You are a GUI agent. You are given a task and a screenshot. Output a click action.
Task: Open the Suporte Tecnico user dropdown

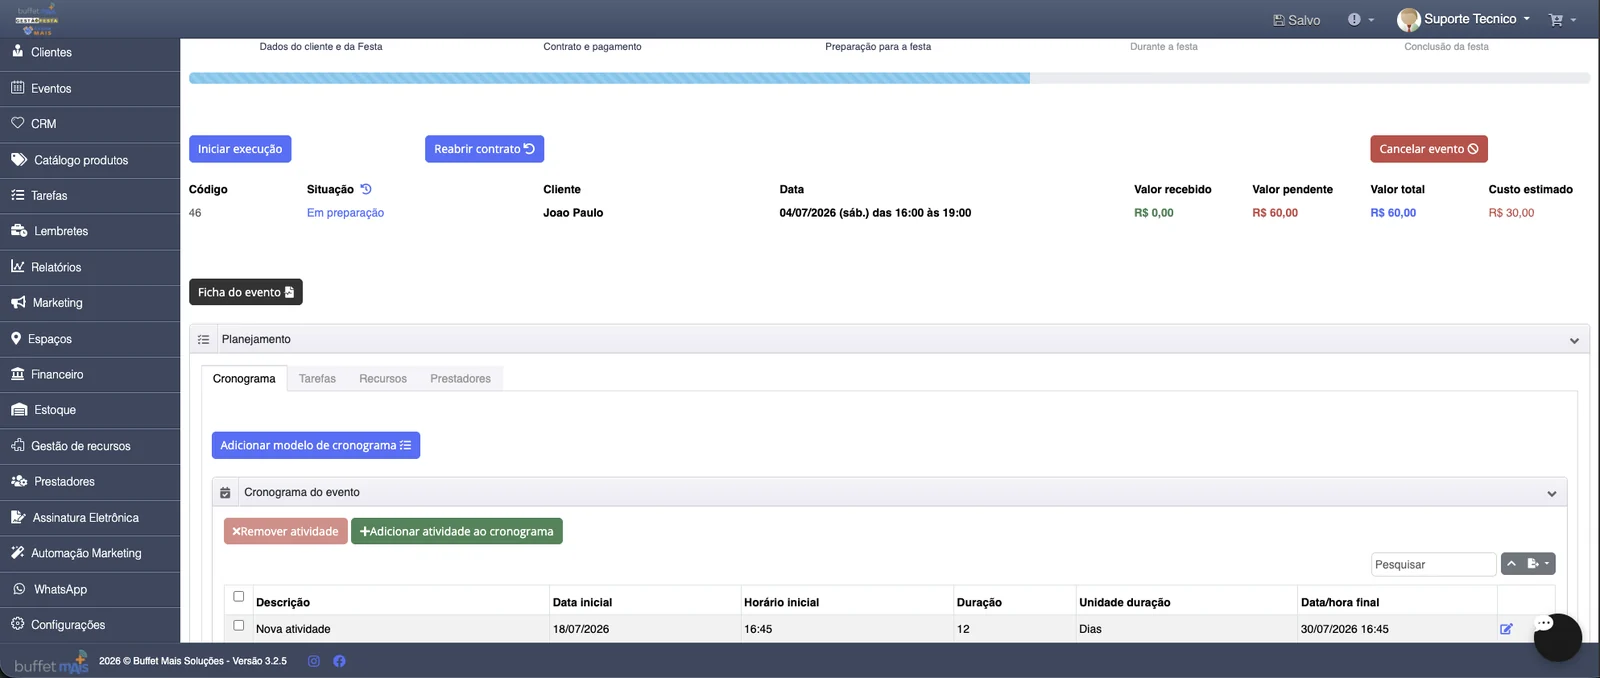point(1464,19)
